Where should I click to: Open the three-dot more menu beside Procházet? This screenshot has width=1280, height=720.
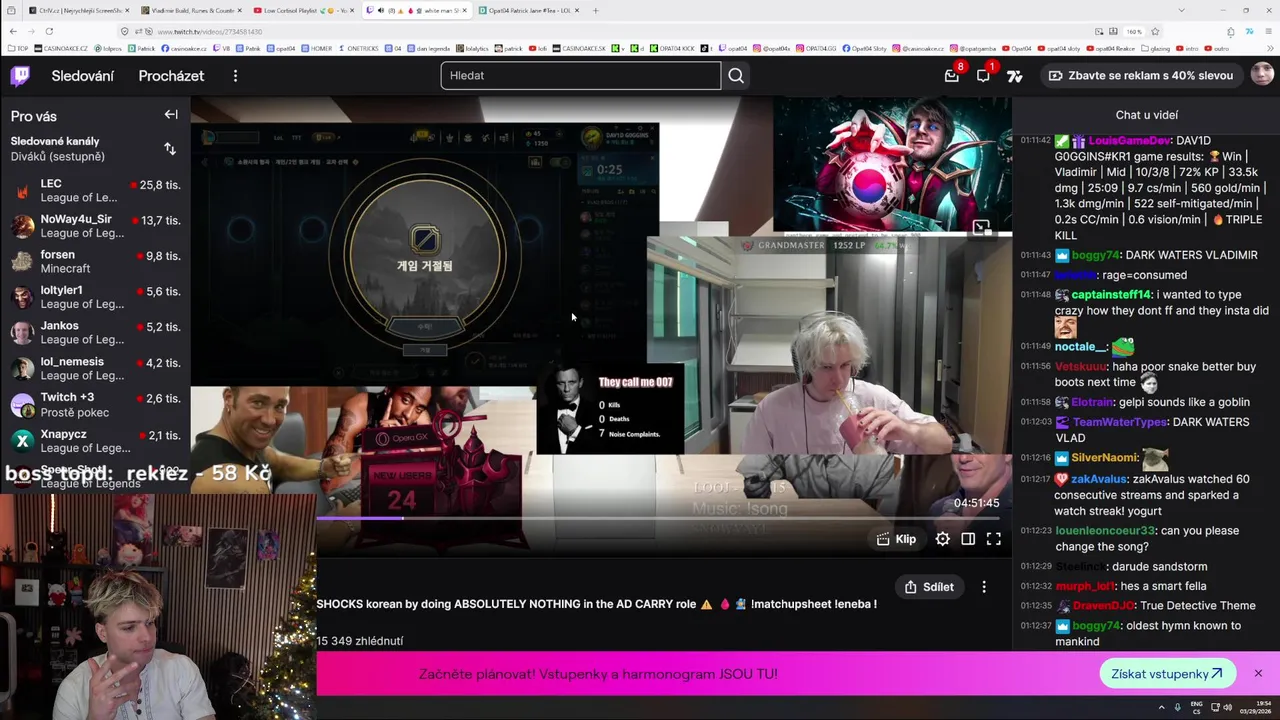(235, 76)
